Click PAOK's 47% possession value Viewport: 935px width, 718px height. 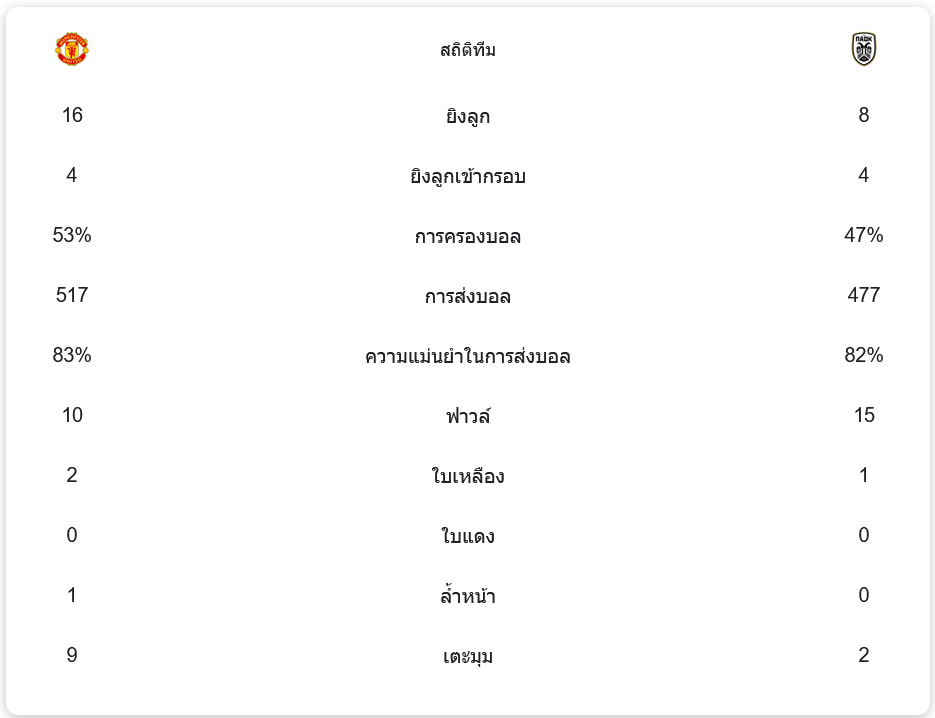[863, 235]
